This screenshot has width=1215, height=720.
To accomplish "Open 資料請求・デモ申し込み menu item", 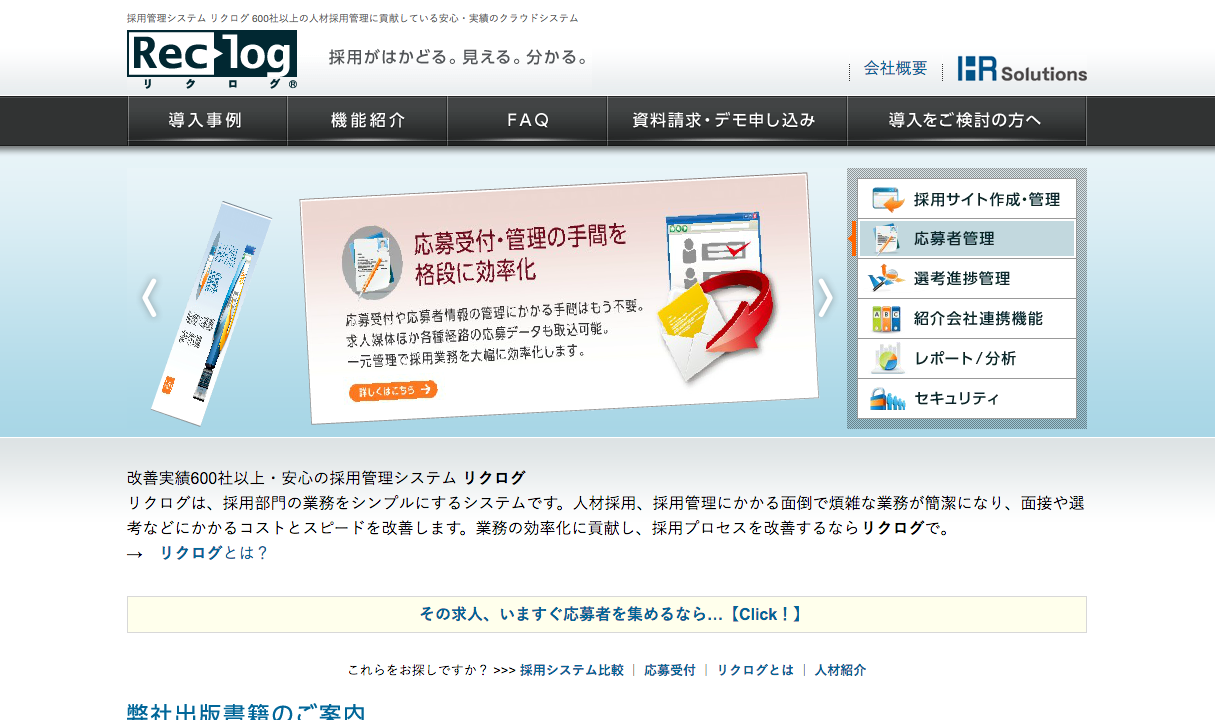I will click(726, 121).
